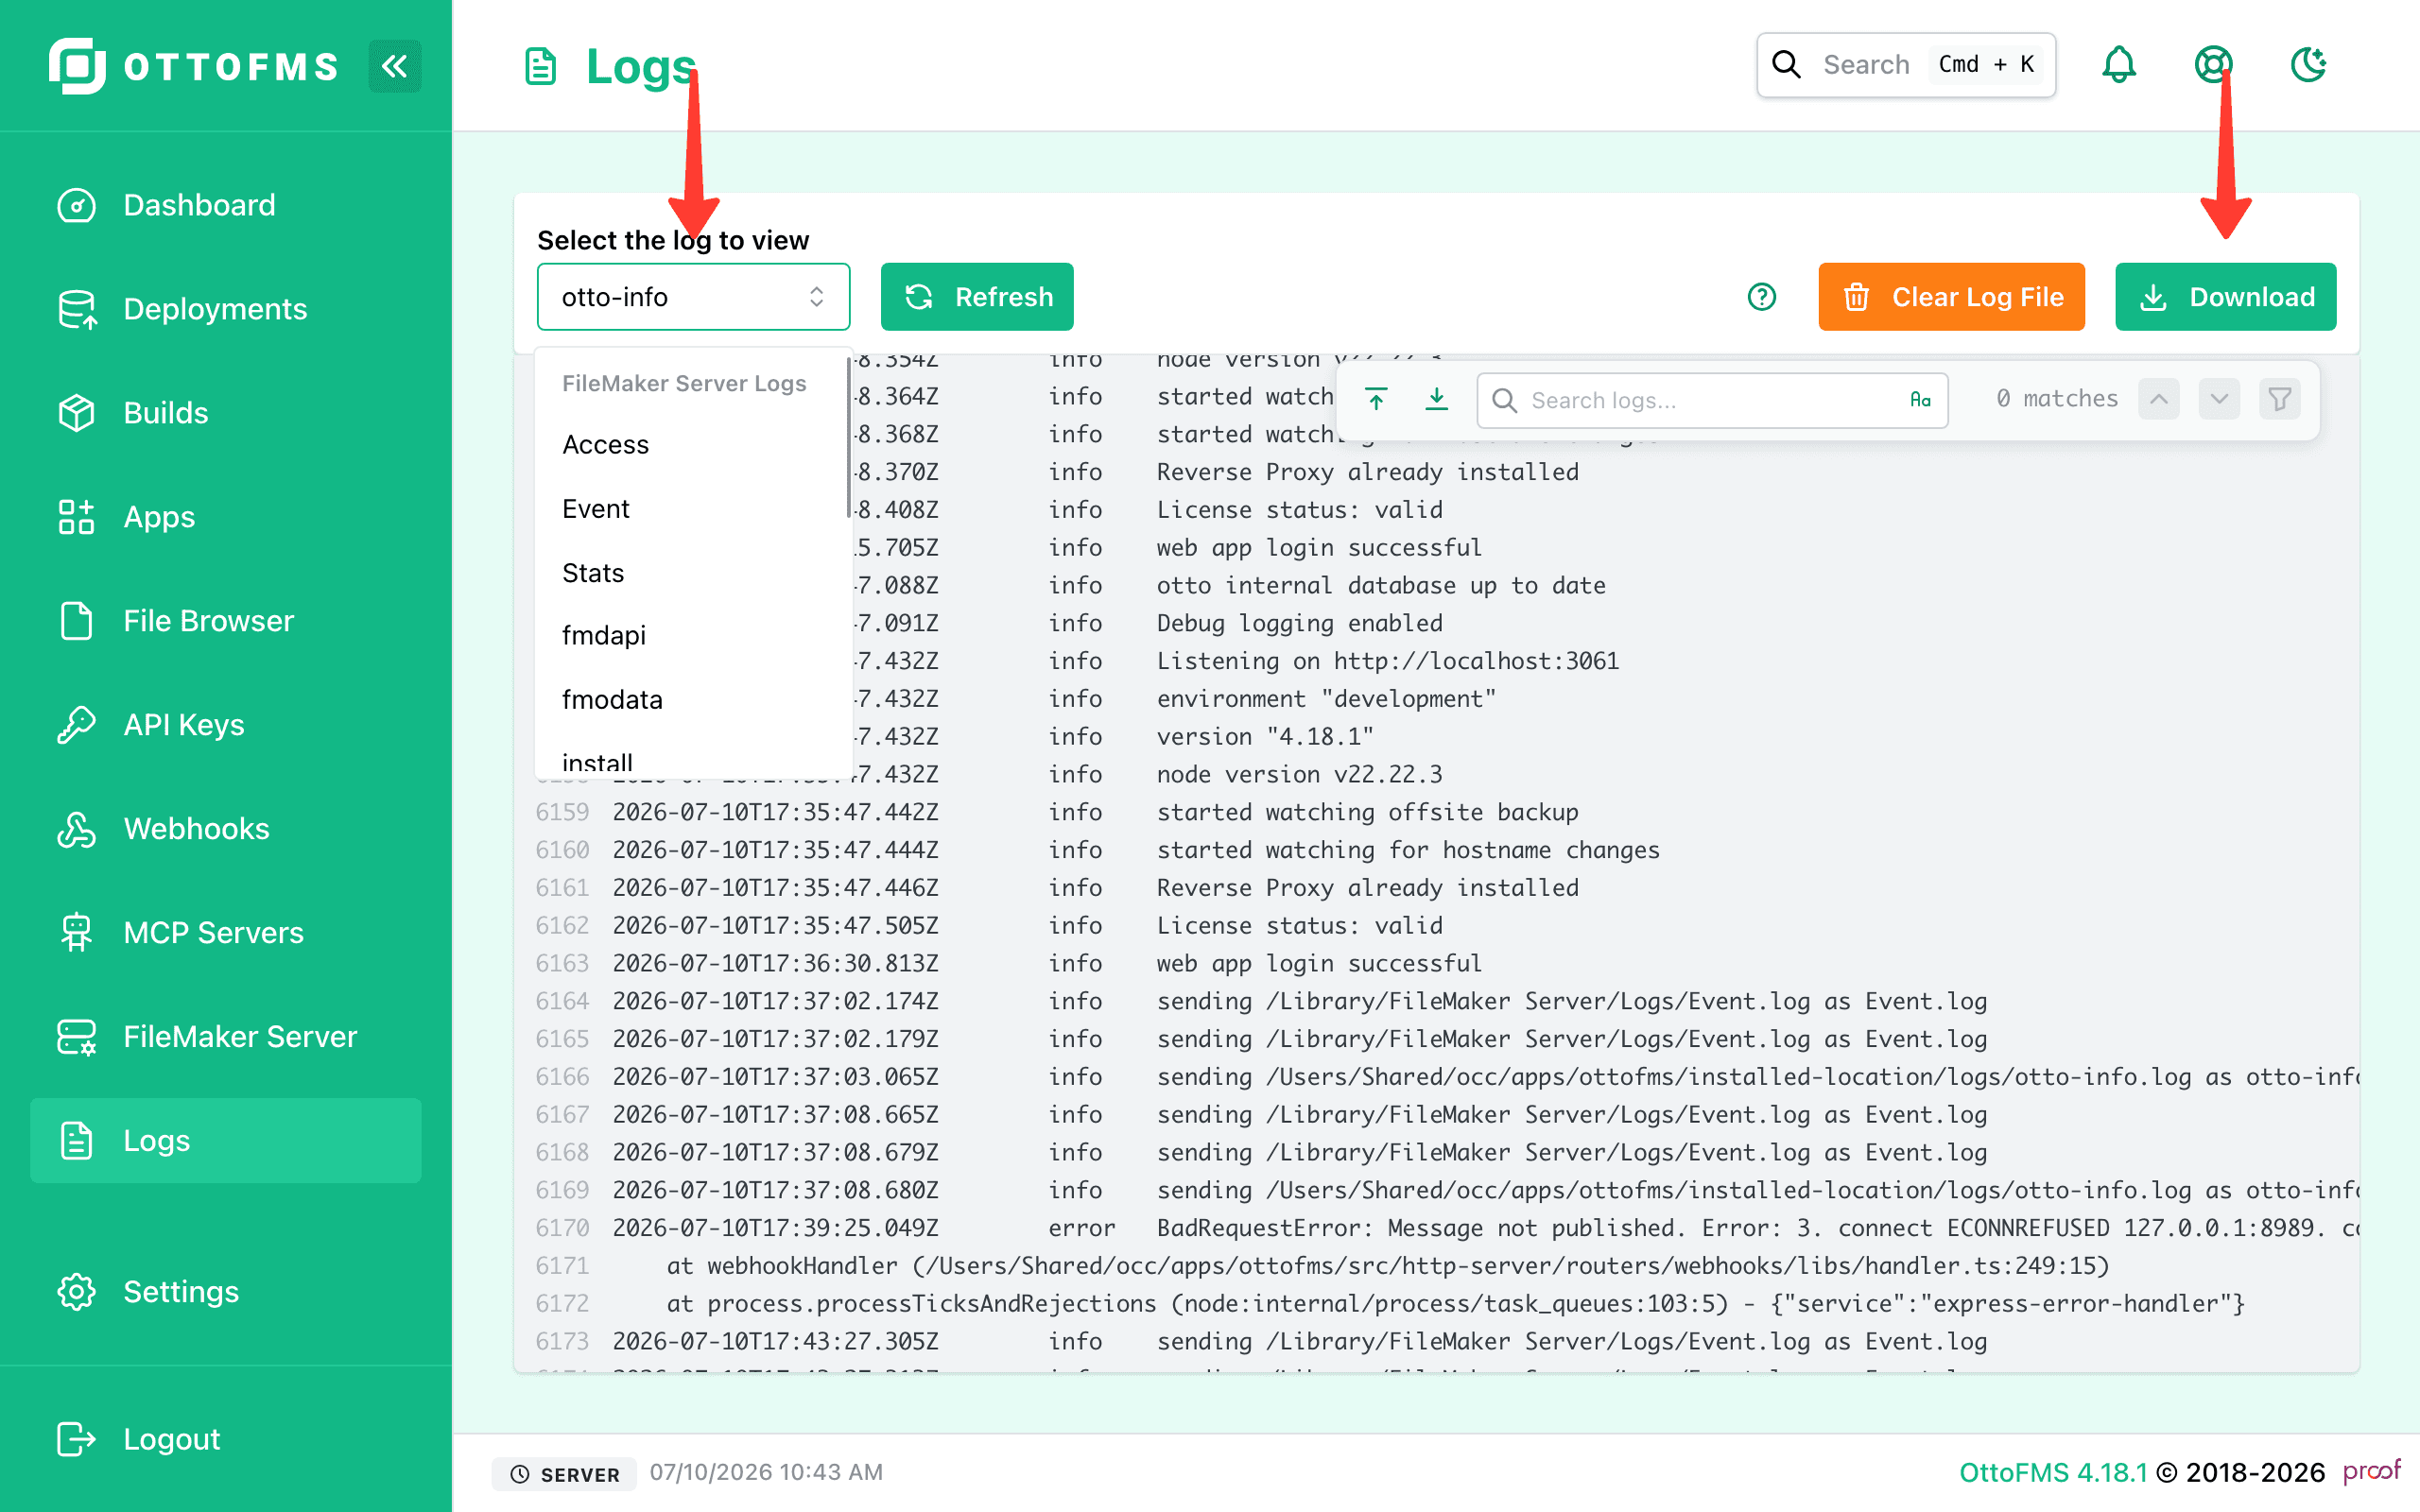Click the '0 matches' counter
2420x1512 pixels.
(x=2057, y=399)
